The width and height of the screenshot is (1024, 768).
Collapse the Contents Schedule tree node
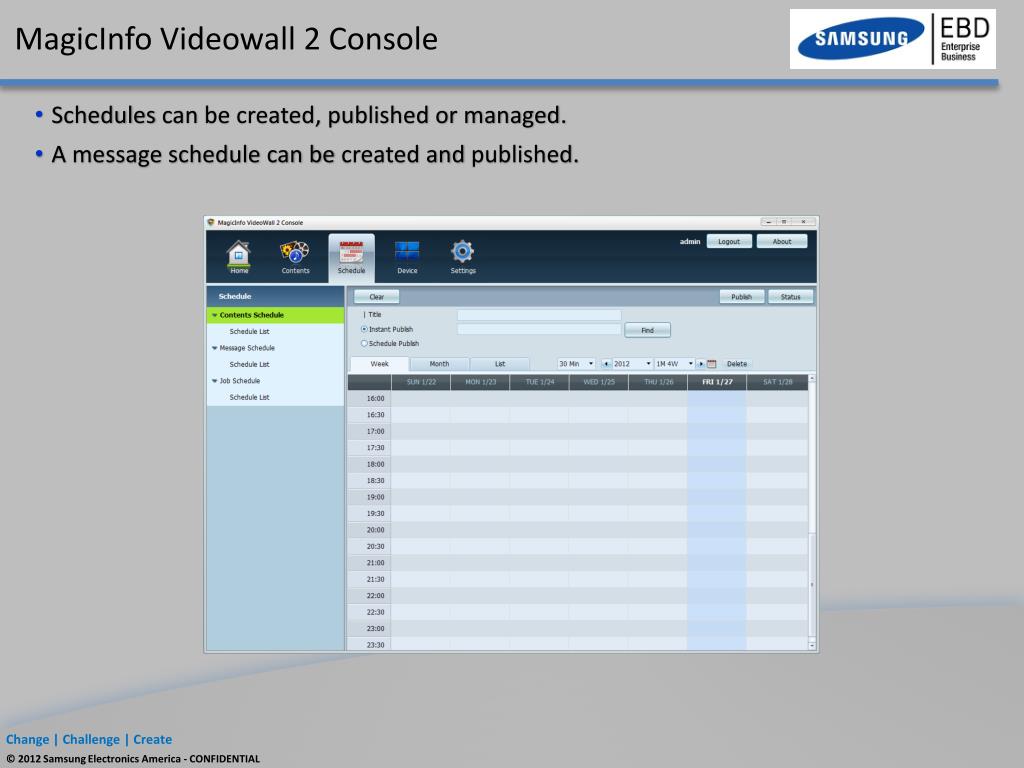tap(214, 315)
